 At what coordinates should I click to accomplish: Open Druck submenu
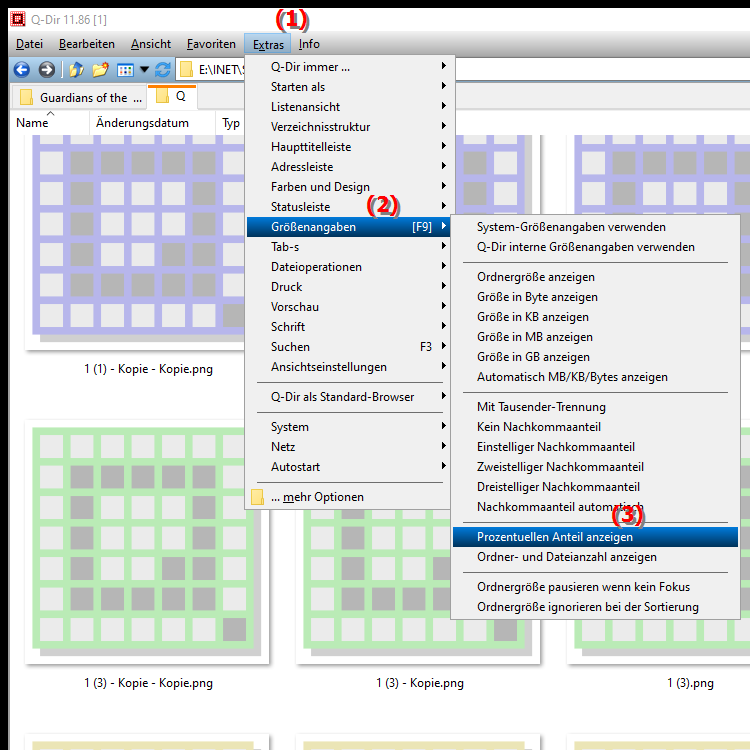click(348, 287)
